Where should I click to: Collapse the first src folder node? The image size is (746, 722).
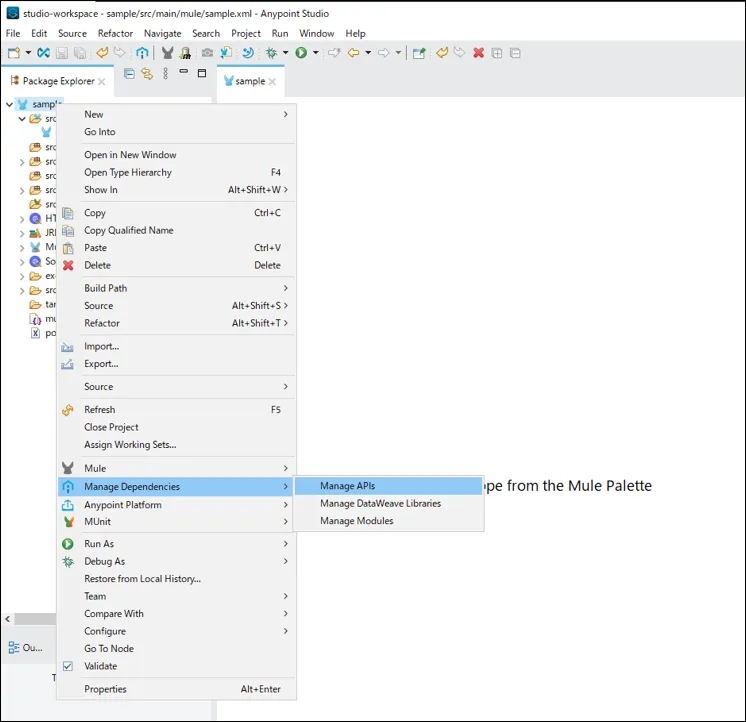point(22,118)
